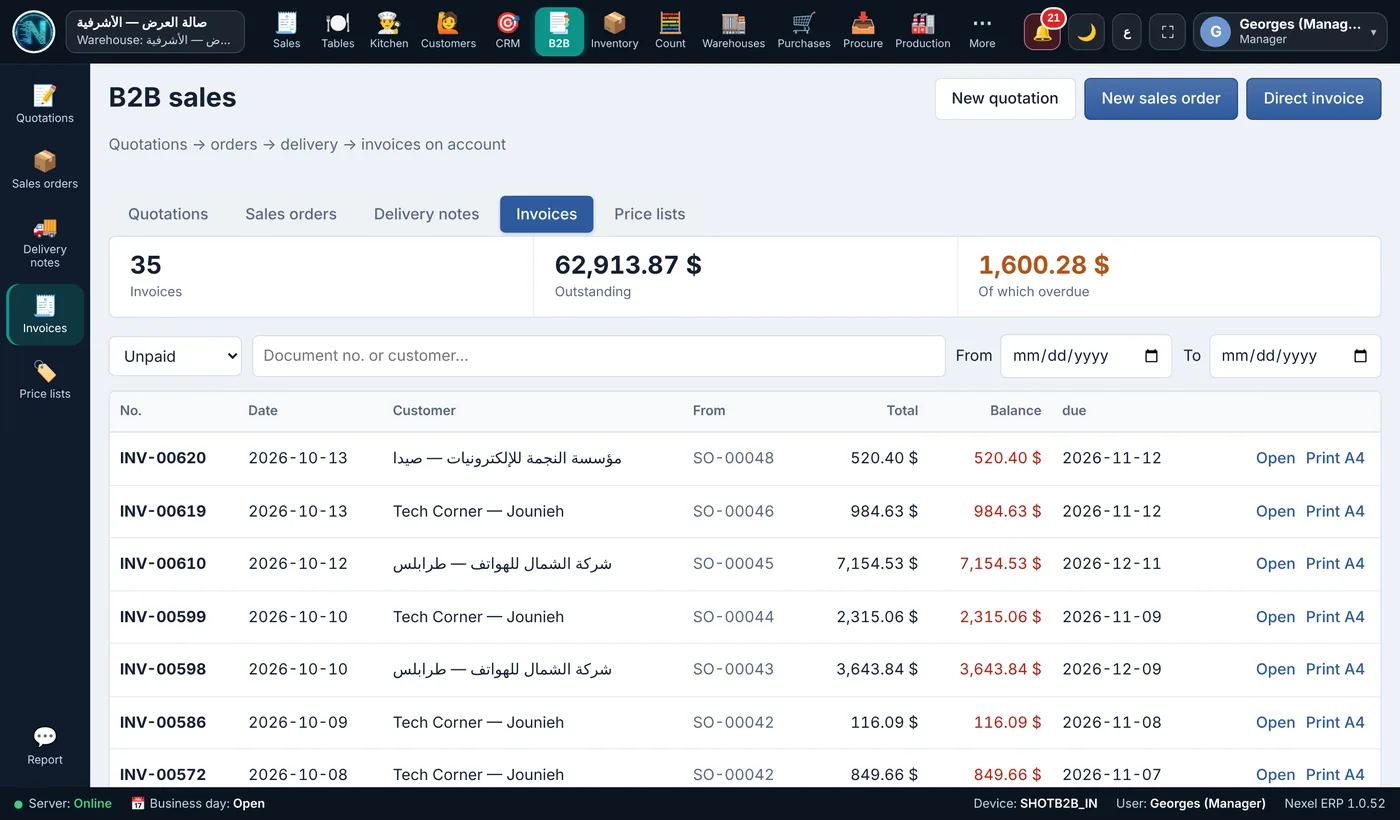Open the Count module
The width and height of the screenshot is (1400, 820).
tap(670, 31)
